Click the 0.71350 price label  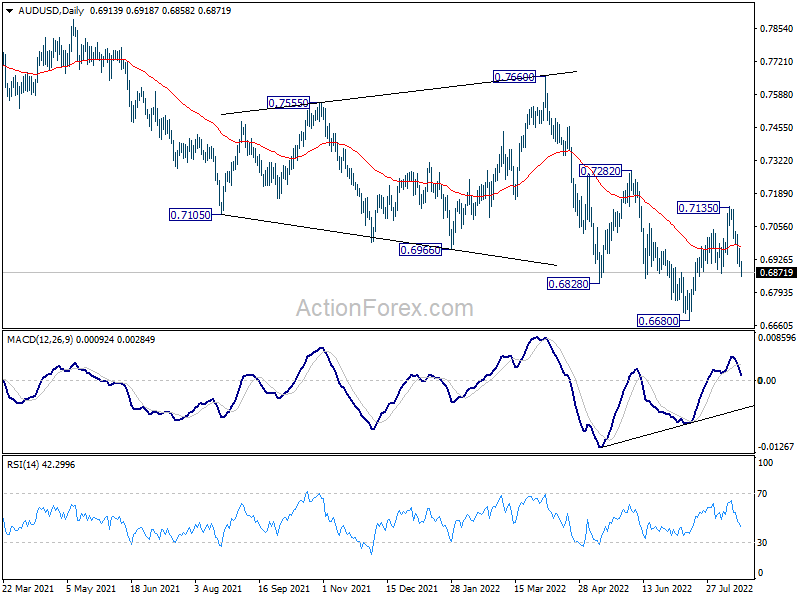698,208
